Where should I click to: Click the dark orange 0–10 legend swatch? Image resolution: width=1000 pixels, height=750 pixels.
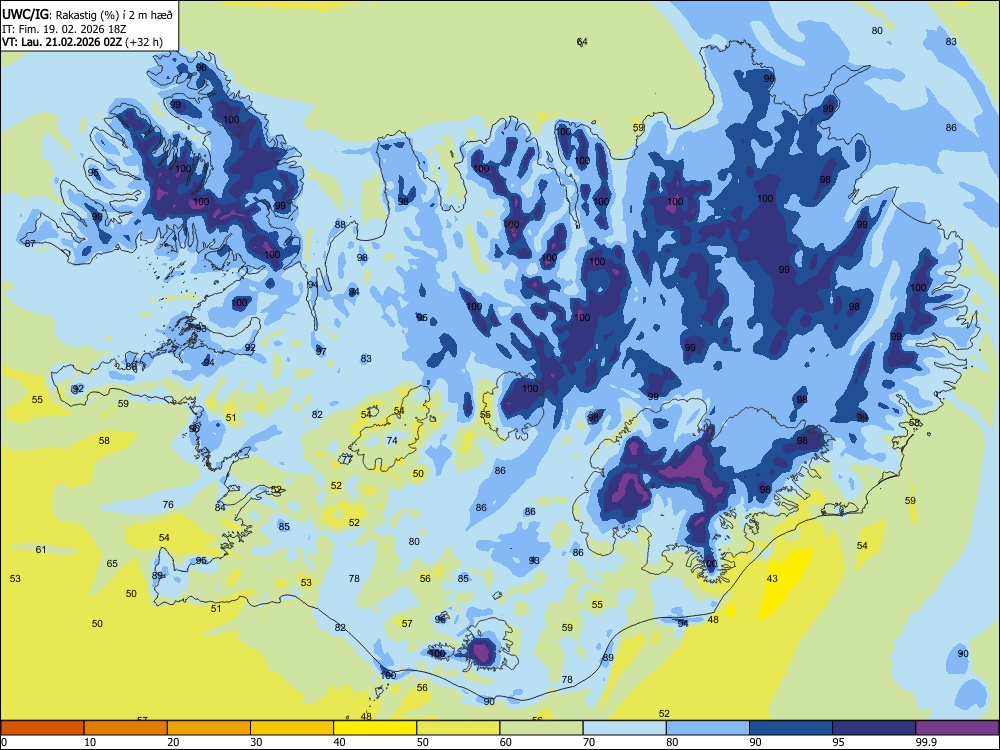[42, 728]
